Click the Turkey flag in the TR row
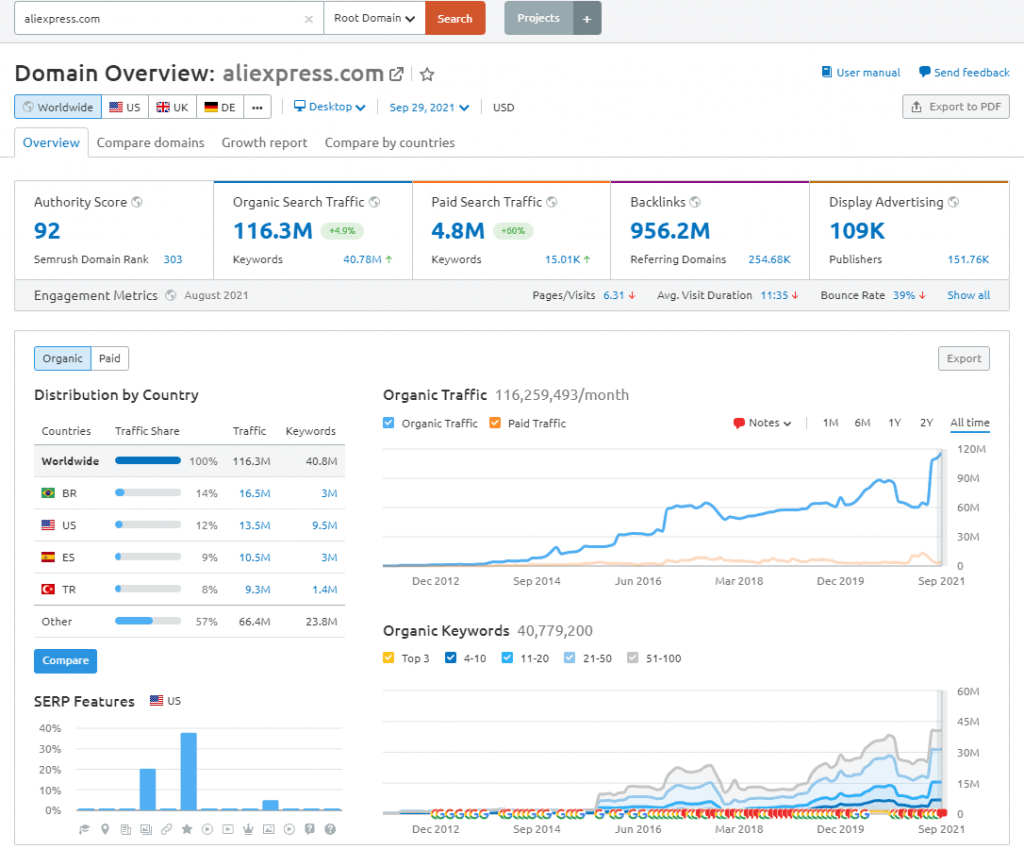1024x849 pixels. click(48, 589)
